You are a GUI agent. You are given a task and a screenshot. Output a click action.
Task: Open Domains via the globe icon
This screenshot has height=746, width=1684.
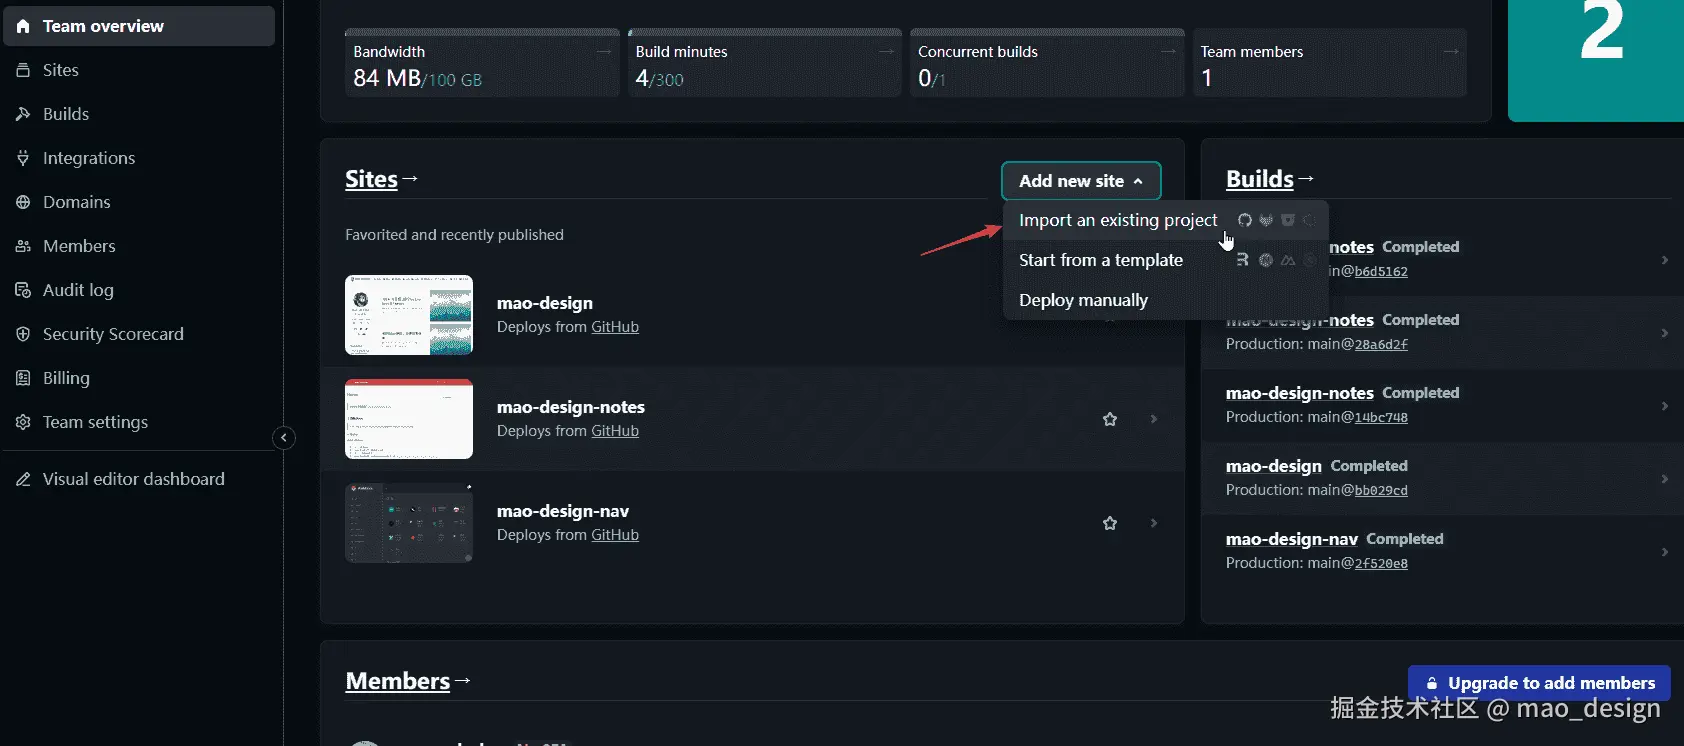click(x=23, y=202)
